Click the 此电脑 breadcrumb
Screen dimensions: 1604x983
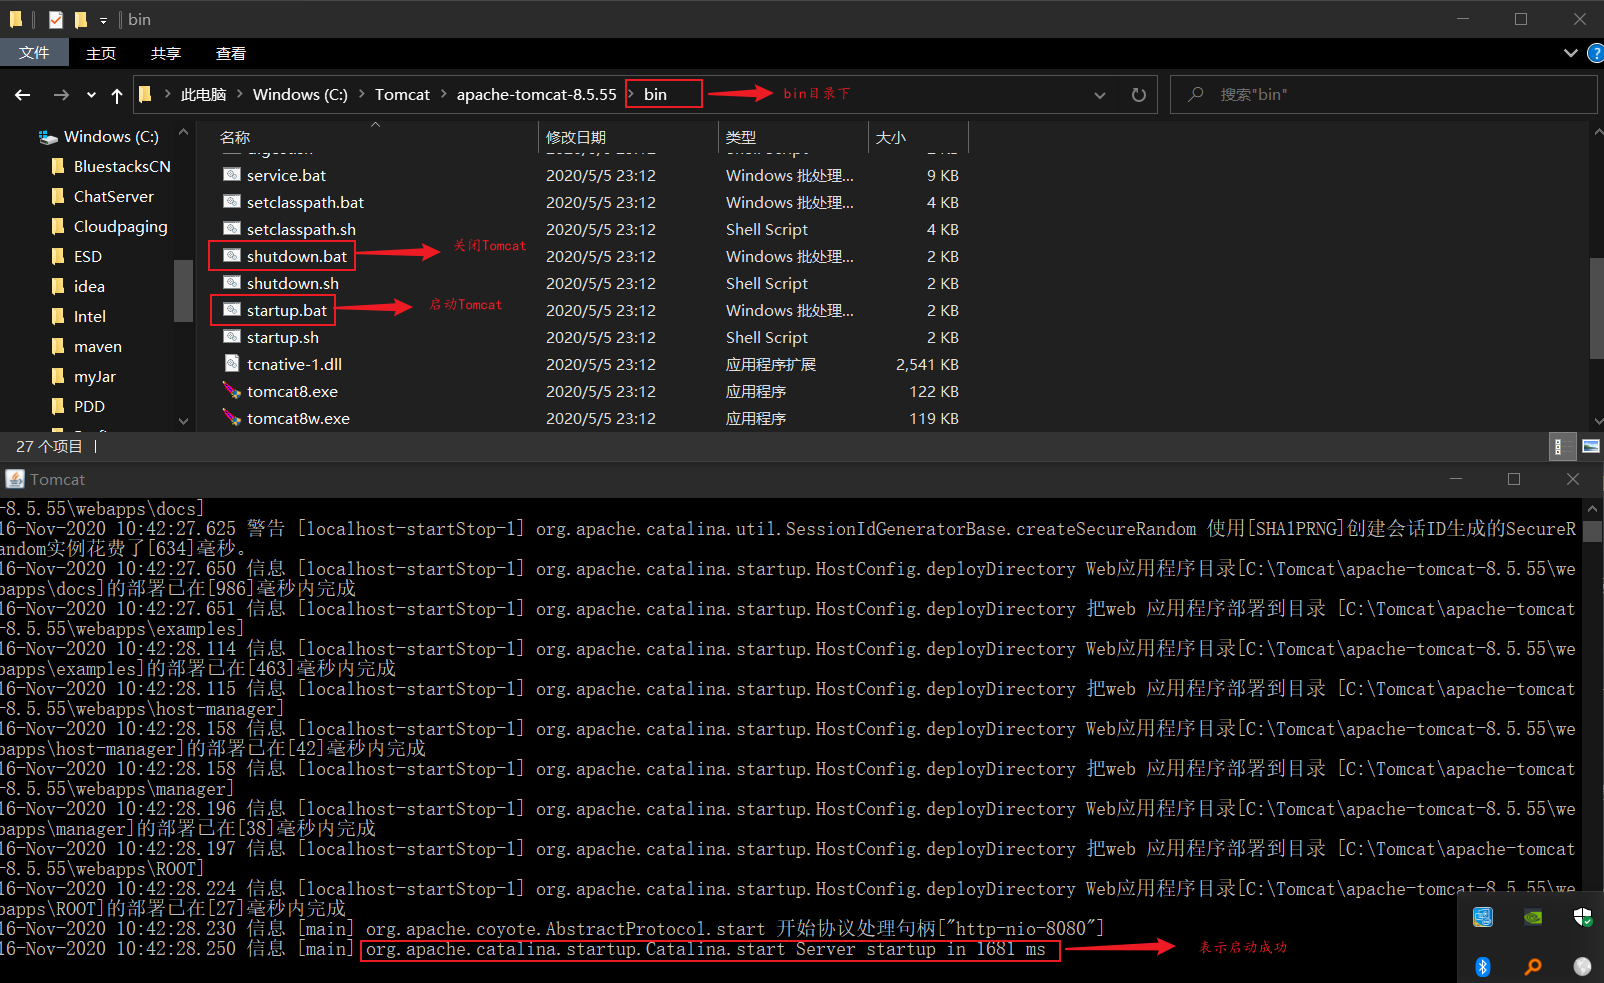pyautogui.click(x=203, y=95)
